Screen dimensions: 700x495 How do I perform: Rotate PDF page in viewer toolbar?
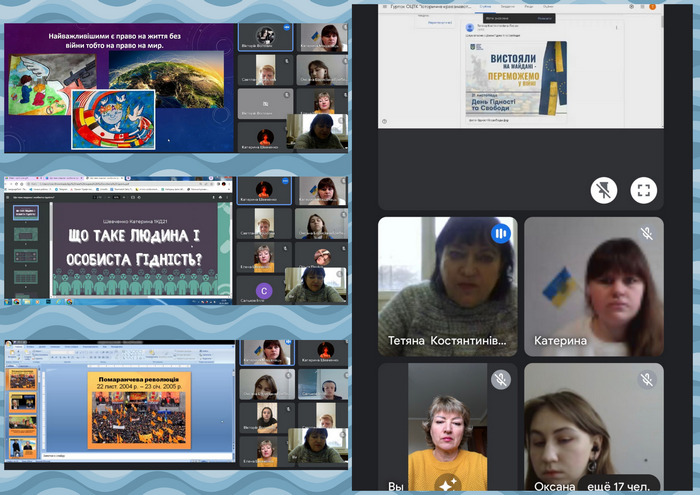139,197
